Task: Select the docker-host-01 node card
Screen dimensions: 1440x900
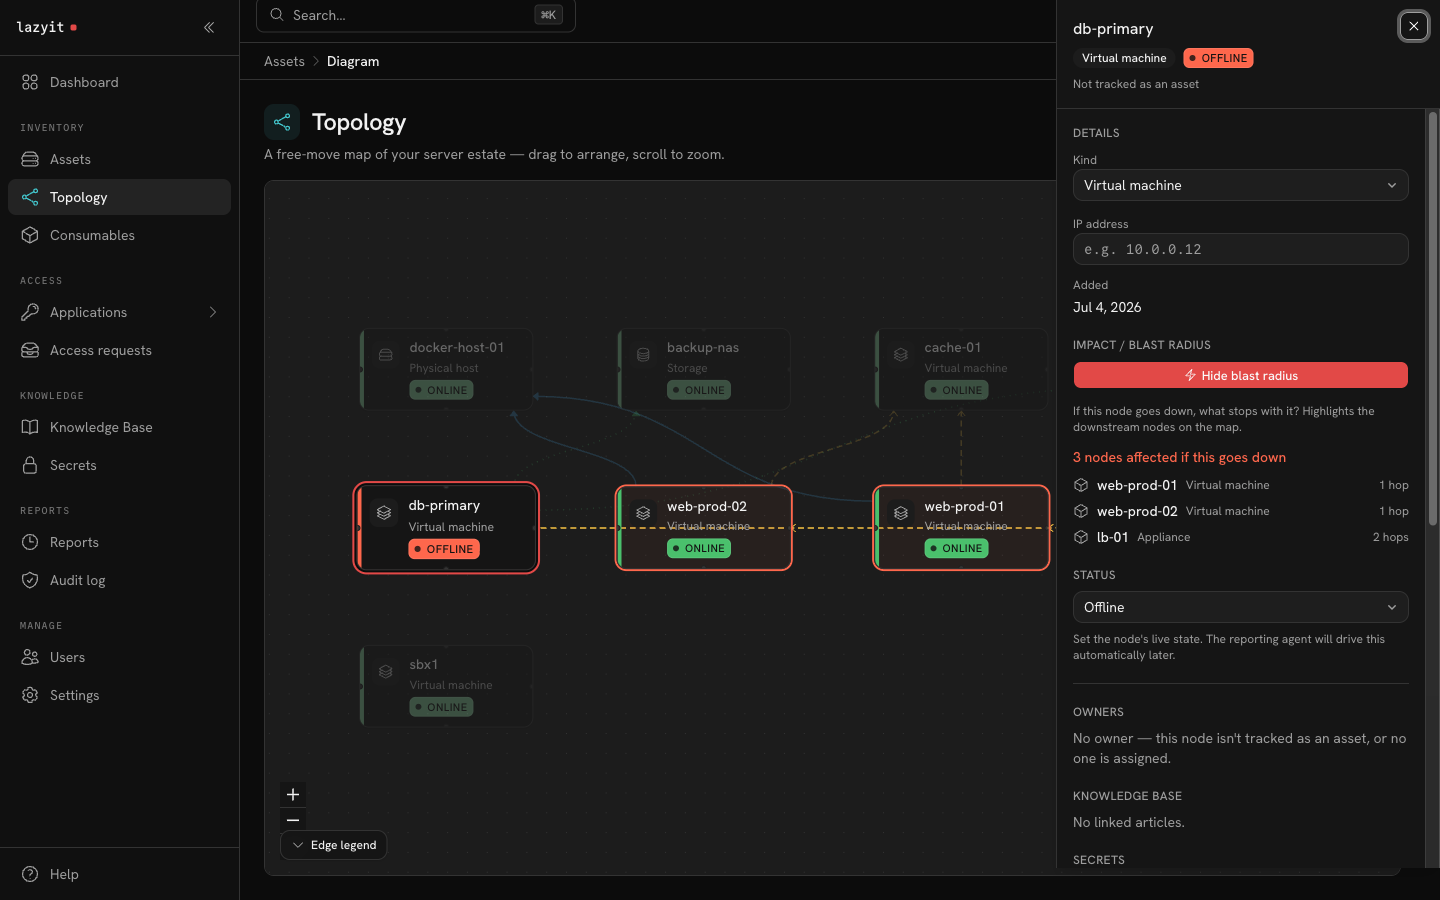Action: 446,369
